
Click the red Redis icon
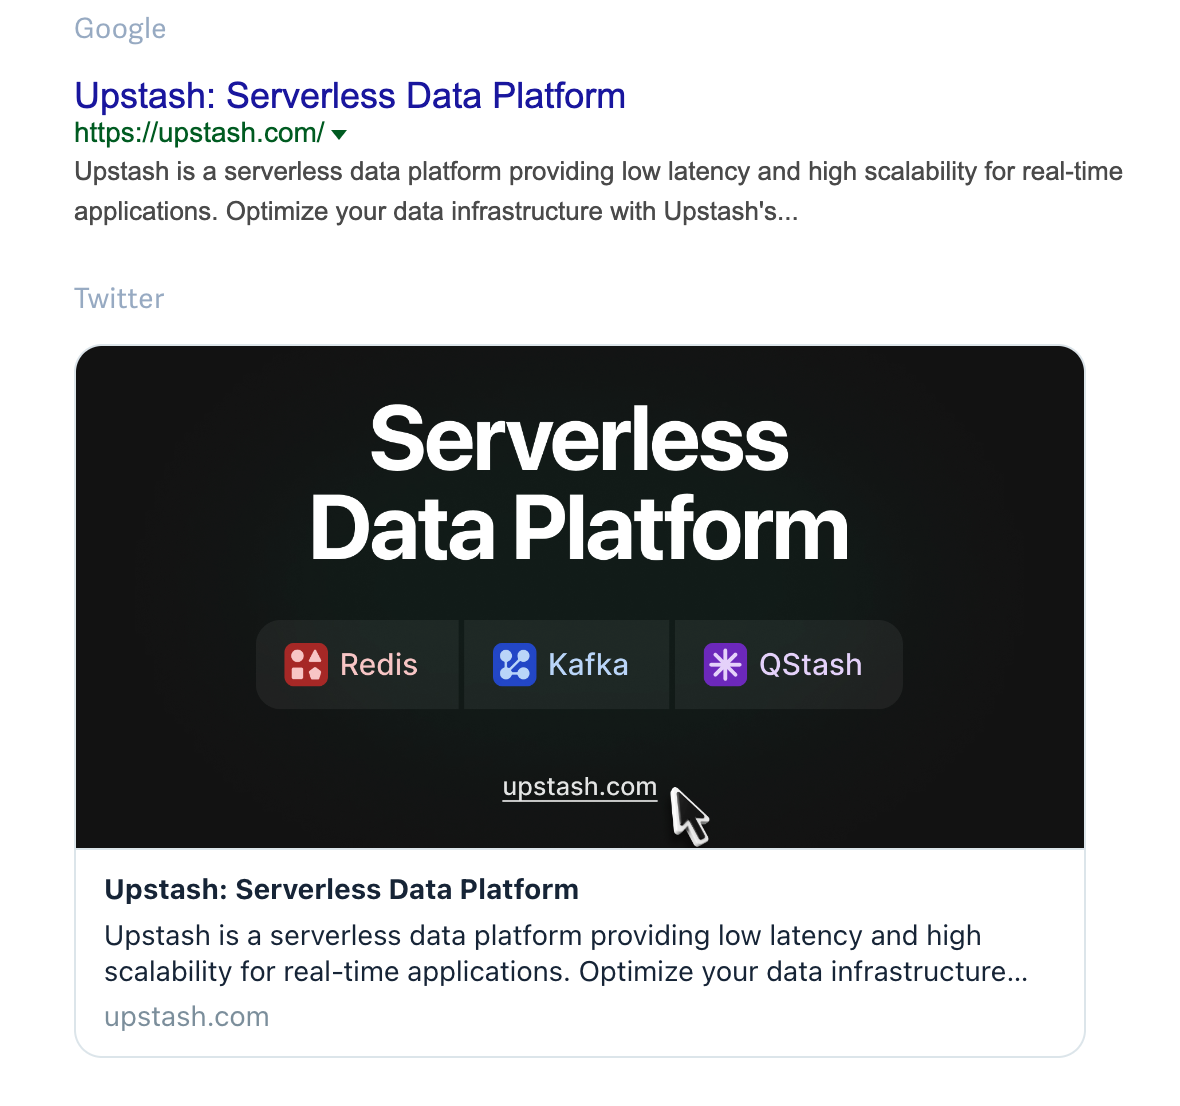click(x=306, y=665)
